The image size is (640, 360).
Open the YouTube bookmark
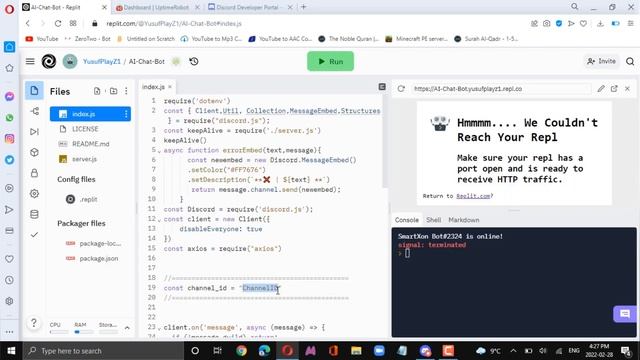click(x=42, y=39)
